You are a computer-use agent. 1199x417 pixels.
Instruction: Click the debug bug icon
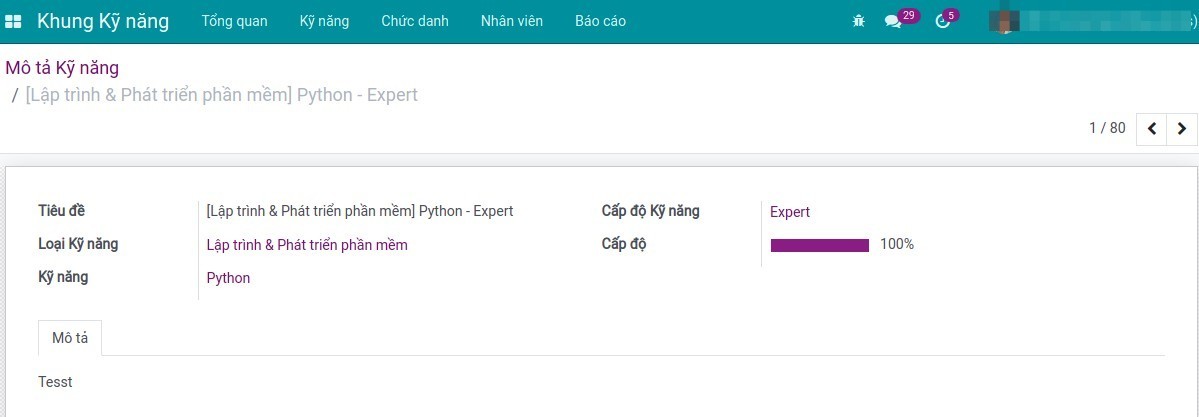(x=858, y=21)
